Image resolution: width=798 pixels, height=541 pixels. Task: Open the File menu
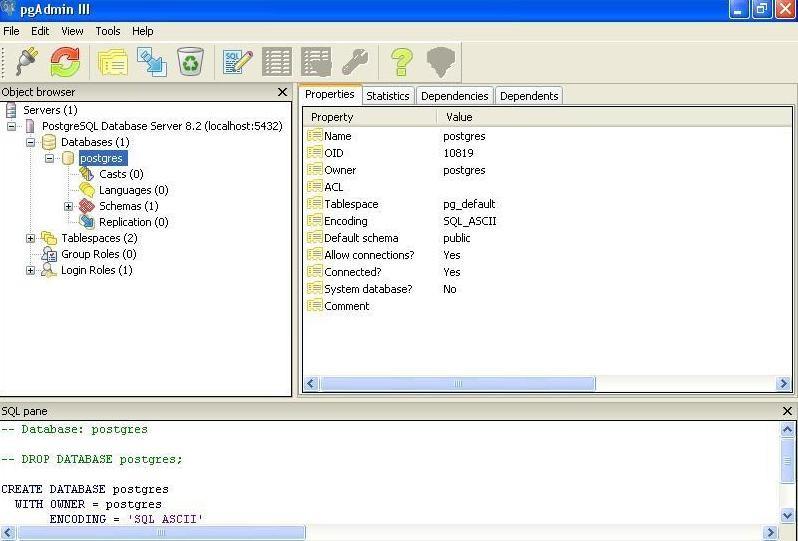pos(11,31)
